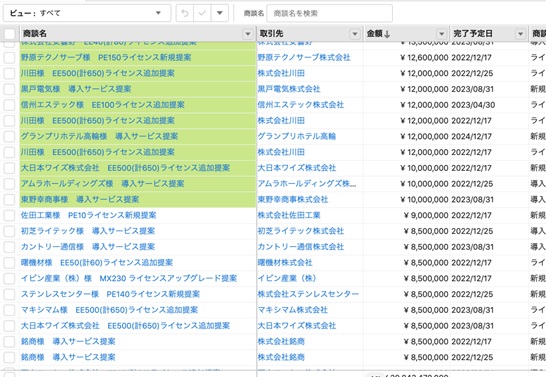Check the 初芝ライテック様 row checkbox
Screen dimensions: 546x377
pos(9,231)
